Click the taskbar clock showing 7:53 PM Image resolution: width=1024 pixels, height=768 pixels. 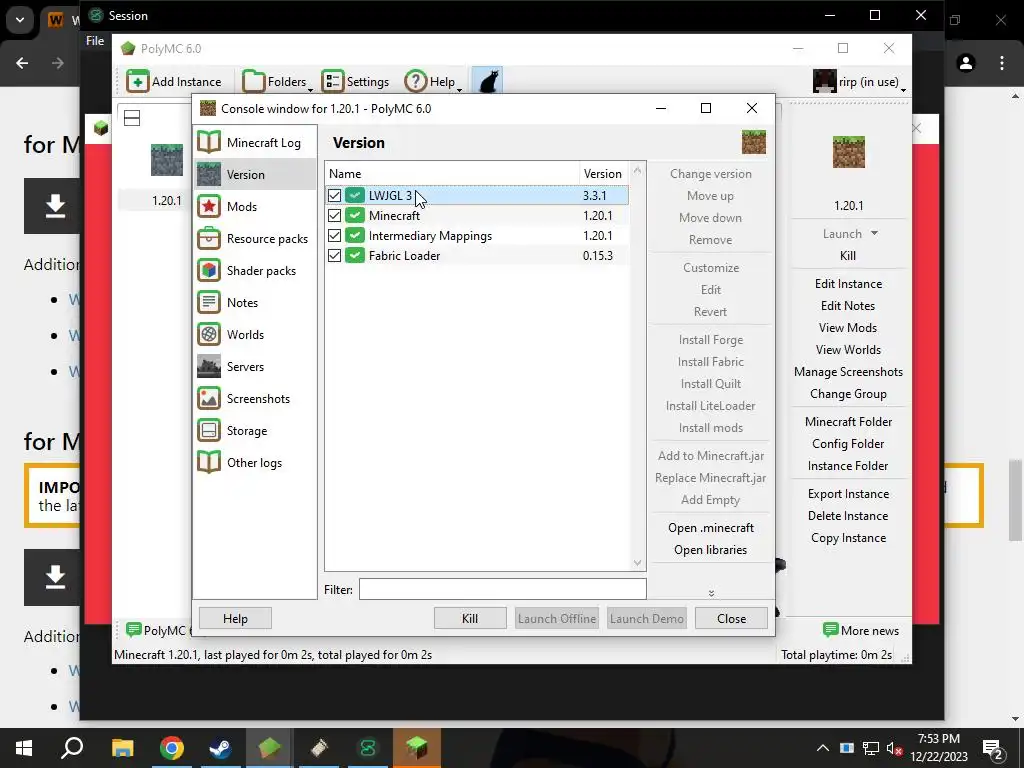coord(938,748)
